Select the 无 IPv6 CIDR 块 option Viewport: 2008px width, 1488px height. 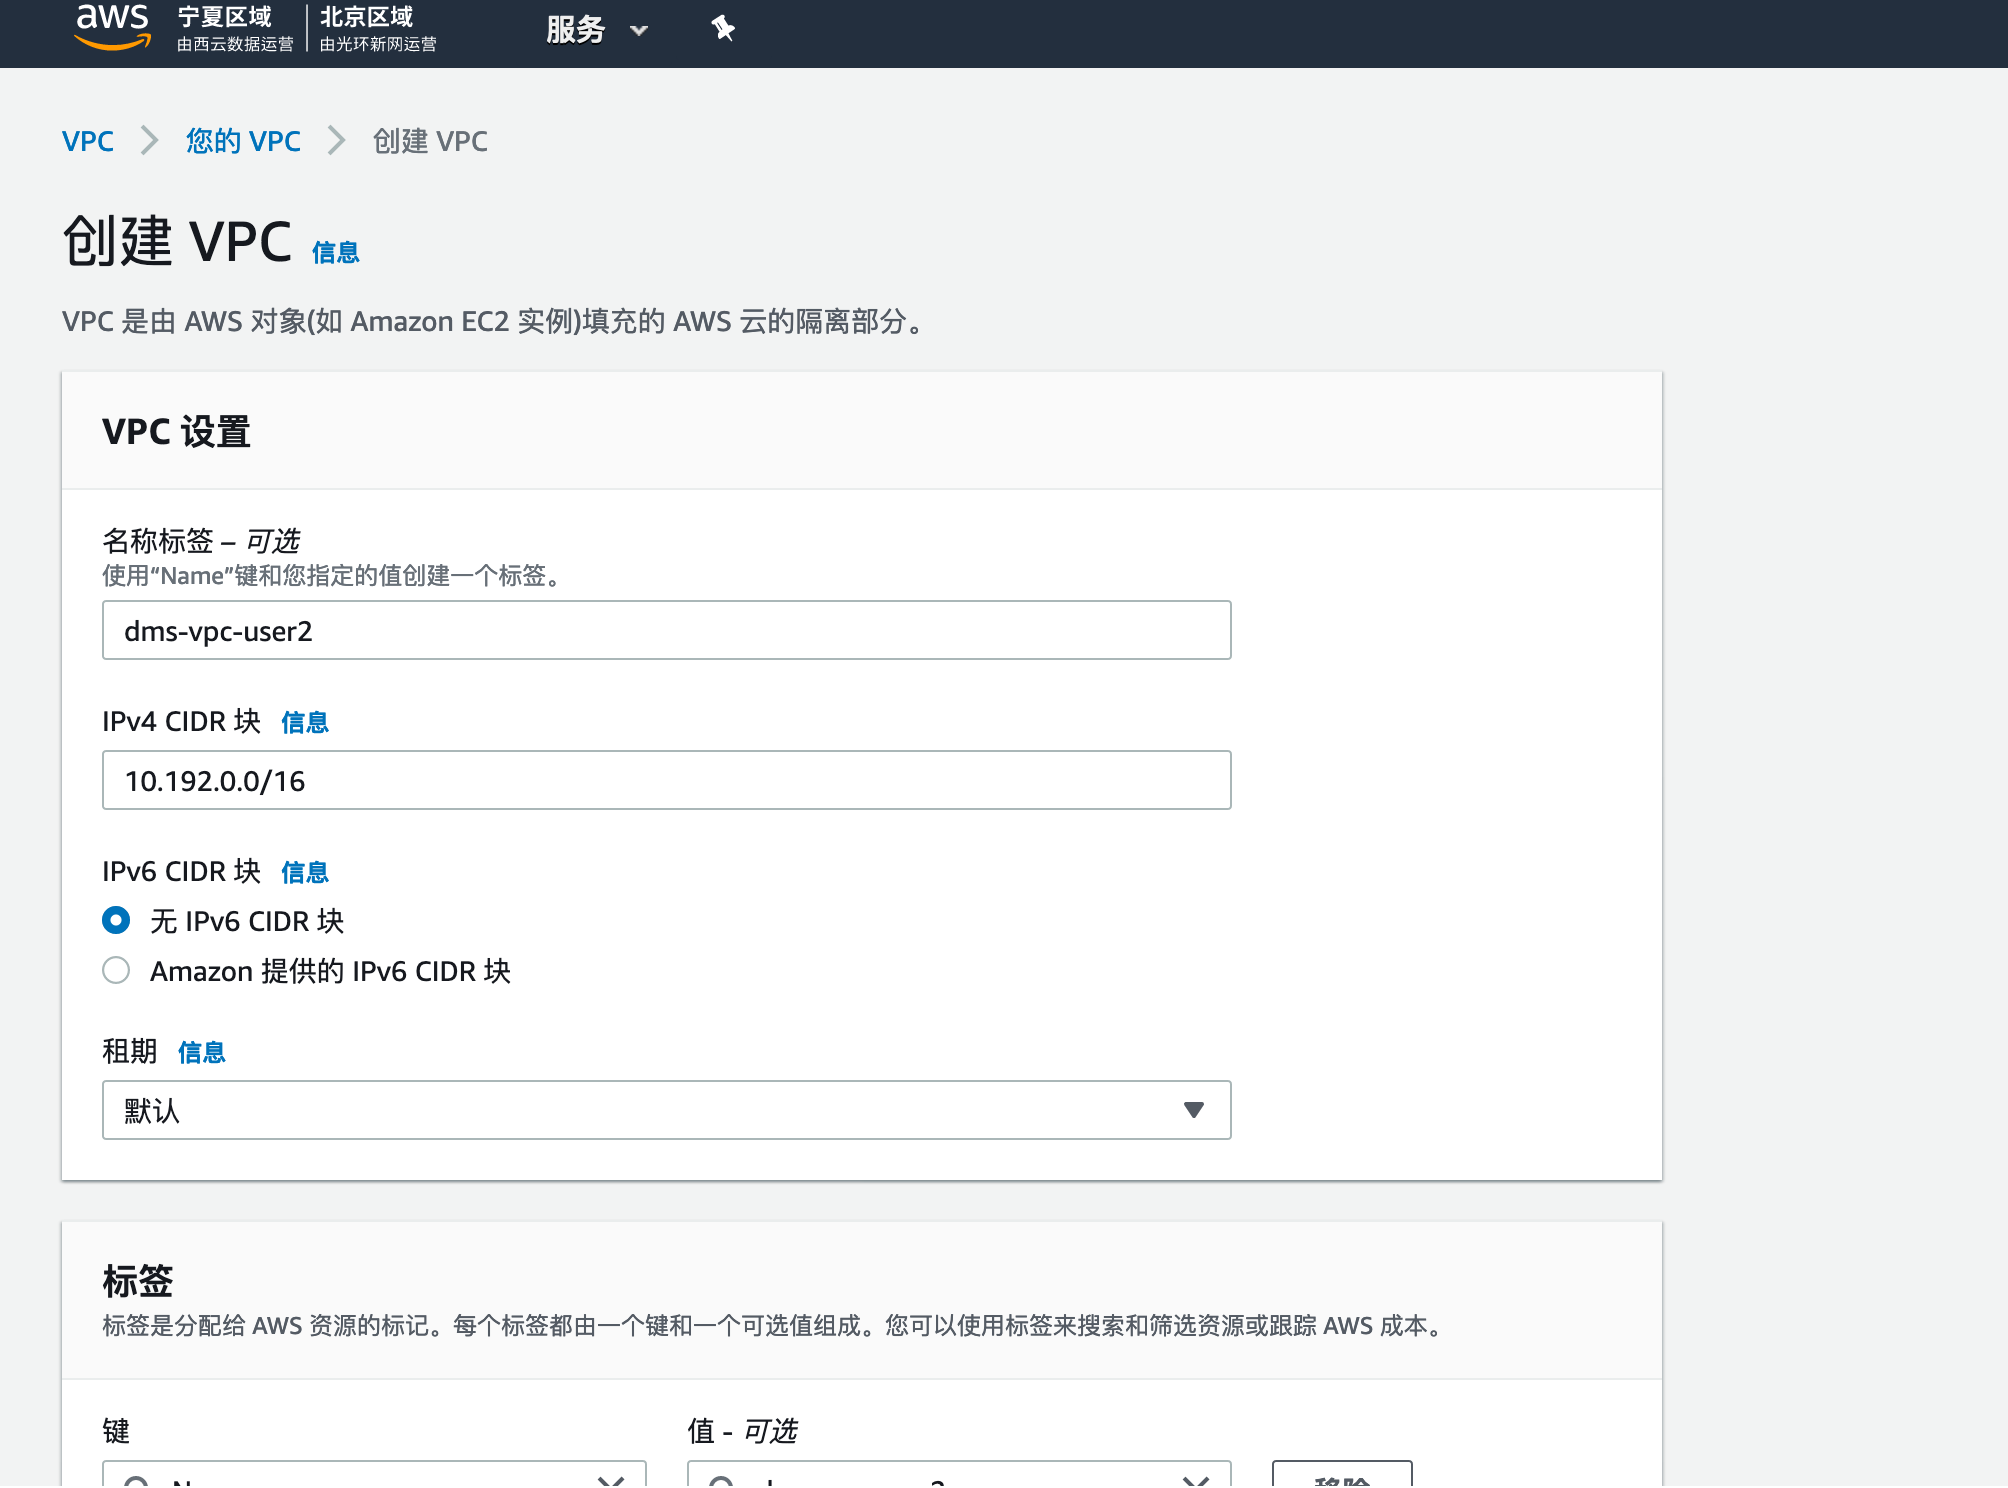coord(116,920)
